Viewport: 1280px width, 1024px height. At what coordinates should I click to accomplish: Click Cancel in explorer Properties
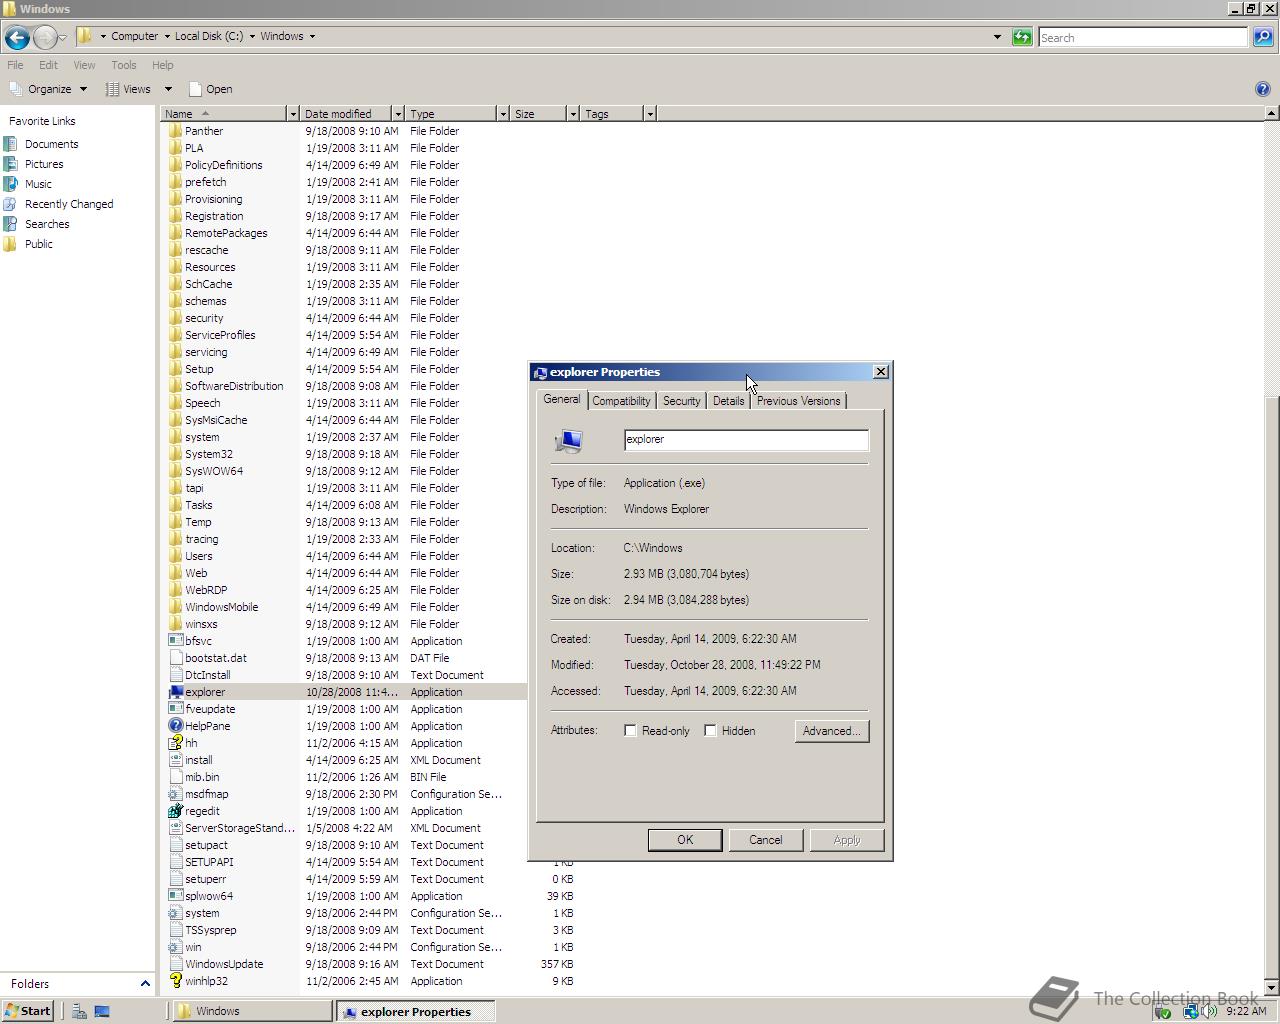(766, 840)
